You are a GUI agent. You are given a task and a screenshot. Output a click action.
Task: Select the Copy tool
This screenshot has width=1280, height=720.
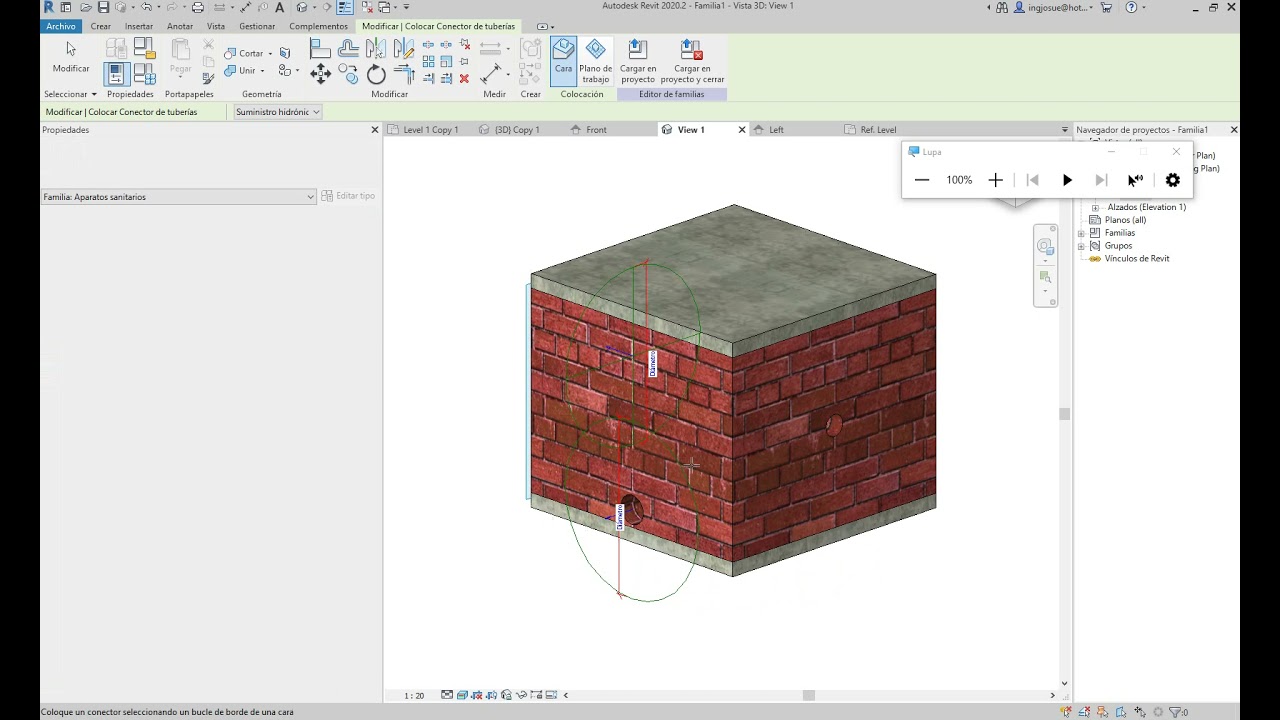348,74
